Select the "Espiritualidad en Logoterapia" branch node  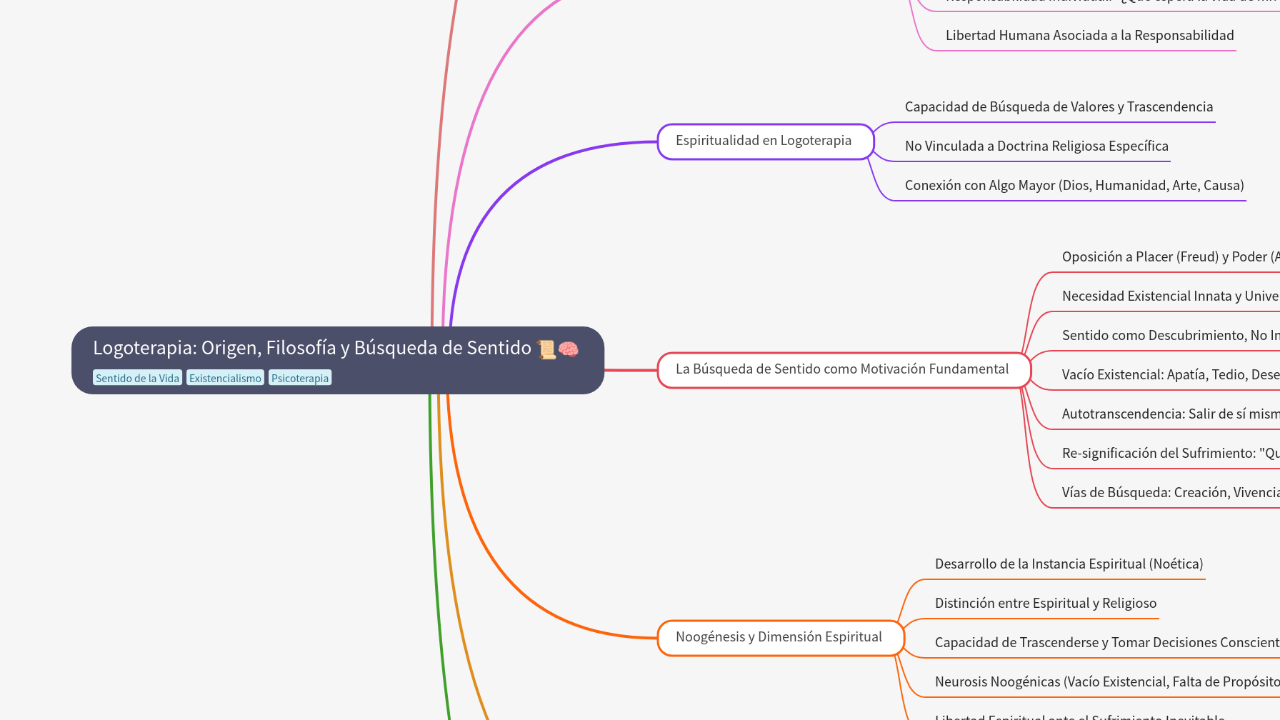(x=764, y=141)
